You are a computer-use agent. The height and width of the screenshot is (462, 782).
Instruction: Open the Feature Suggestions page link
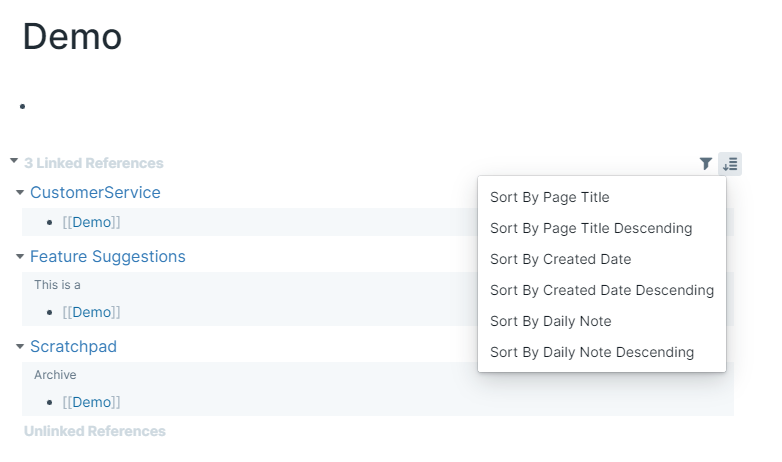pos(108,256)
